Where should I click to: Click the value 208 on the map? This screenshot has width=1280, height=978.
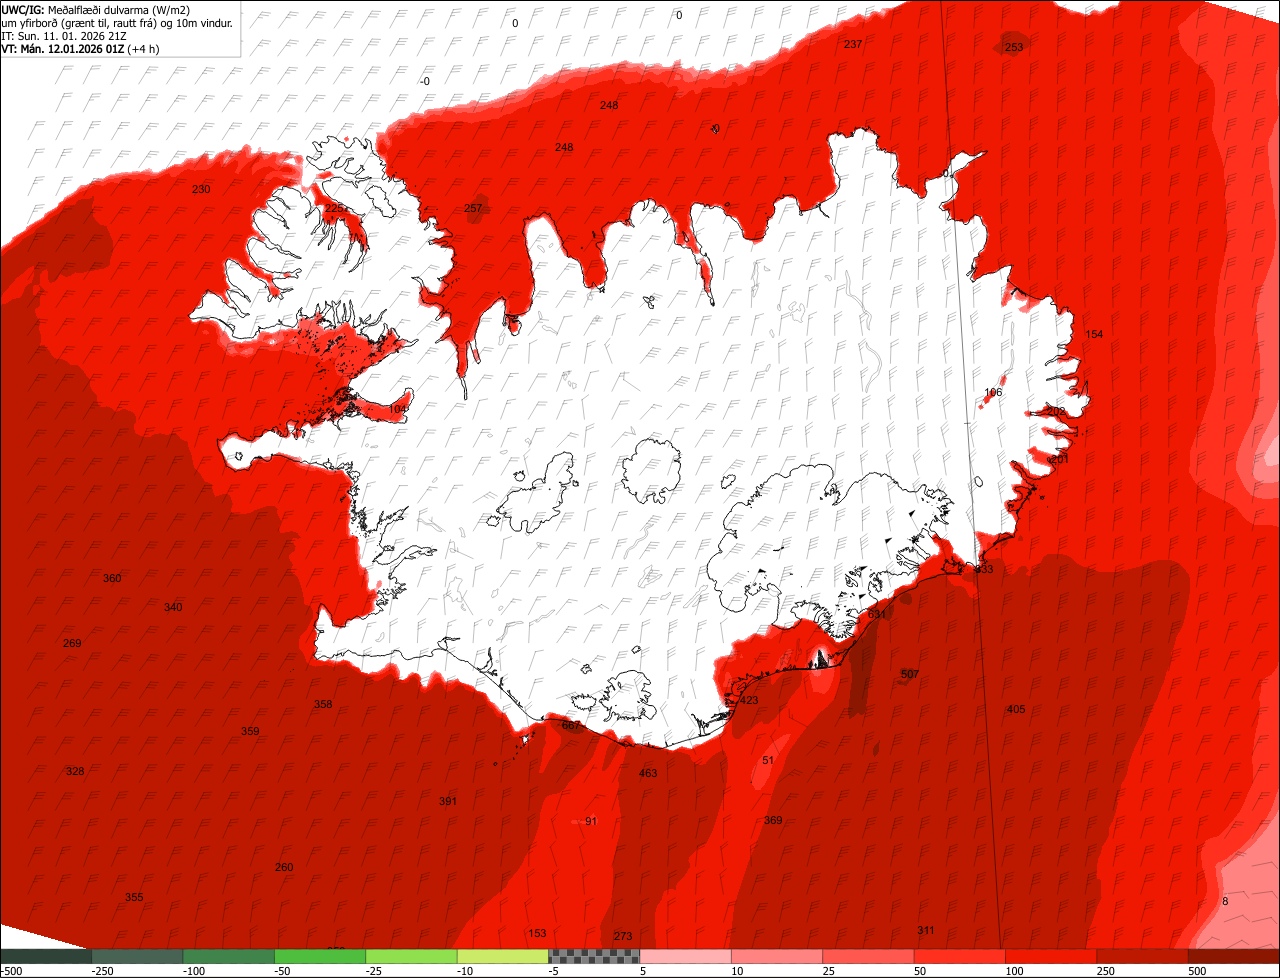pyautogui.click(x=1056, y=411)
